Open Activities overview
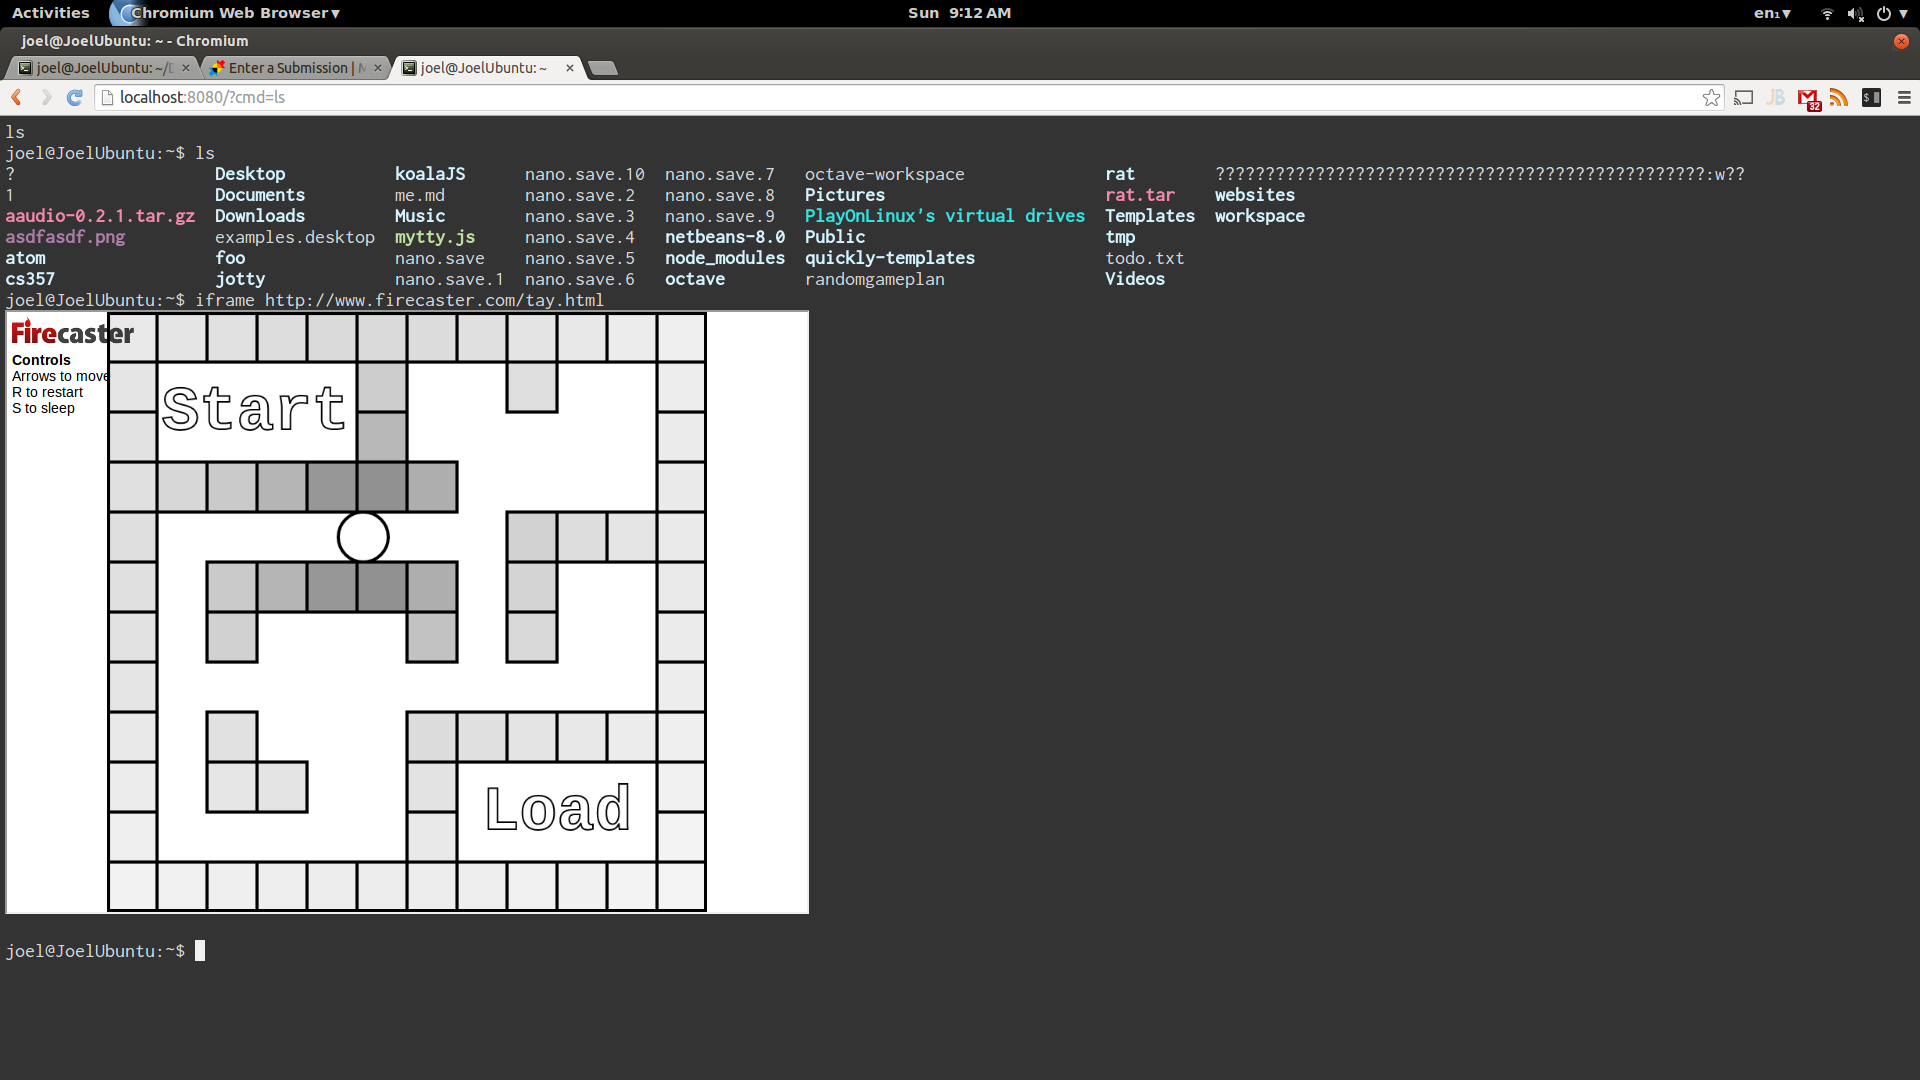1920x1080 pixels. (50, 13)
